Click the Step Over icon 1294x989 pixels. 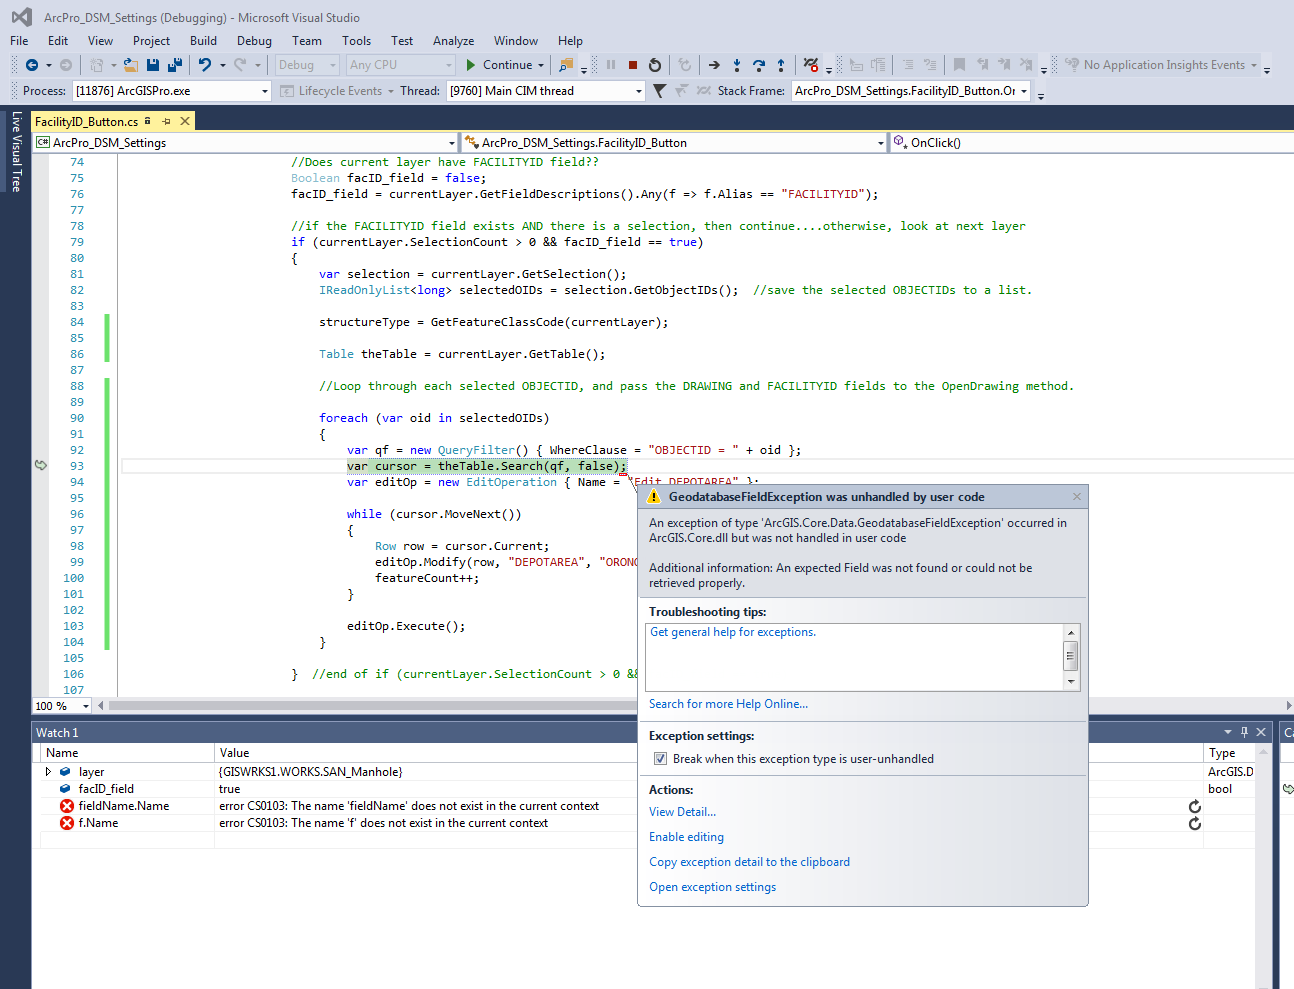(x=759, y=65)
